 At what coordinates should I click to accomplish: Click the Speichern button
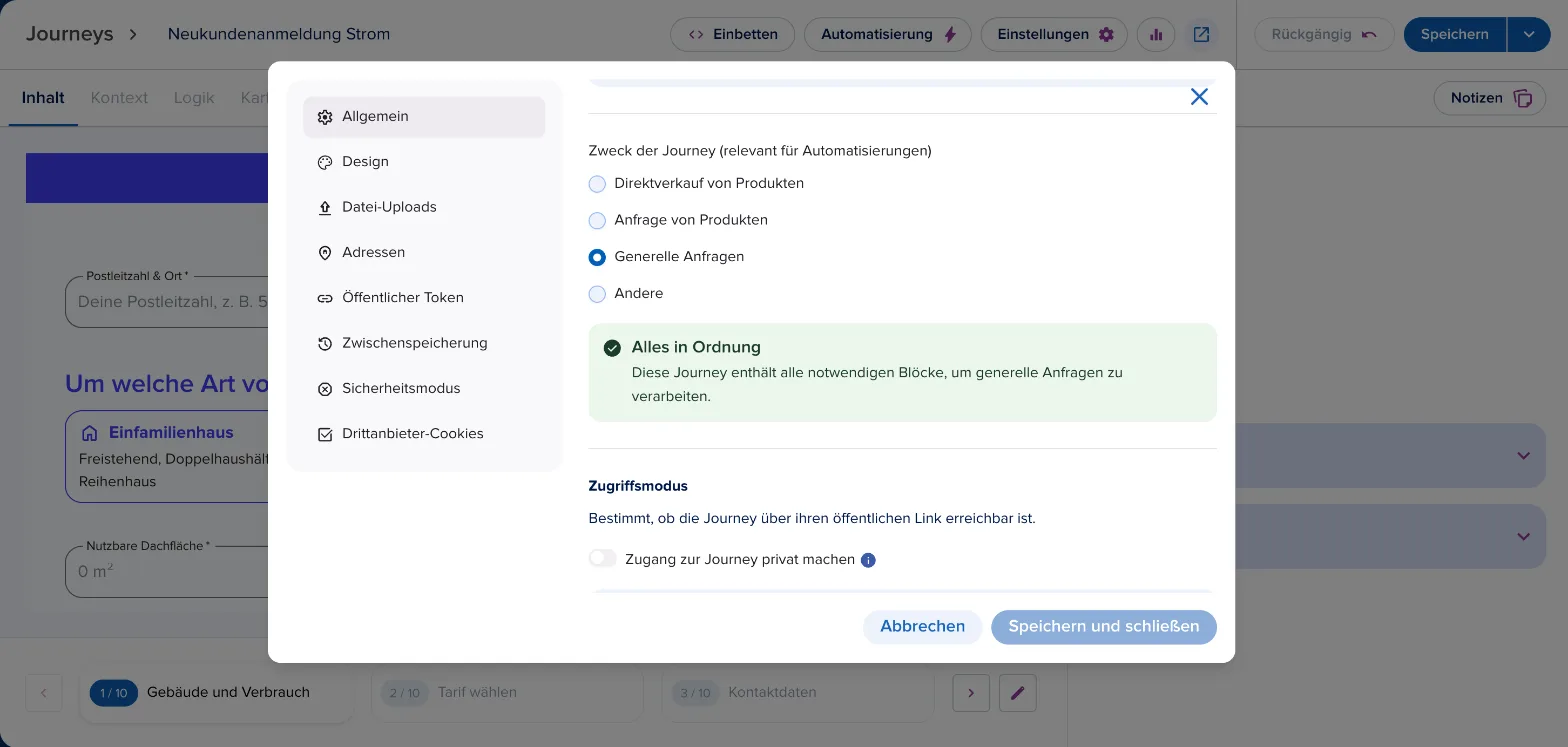tap(1454, 34)
